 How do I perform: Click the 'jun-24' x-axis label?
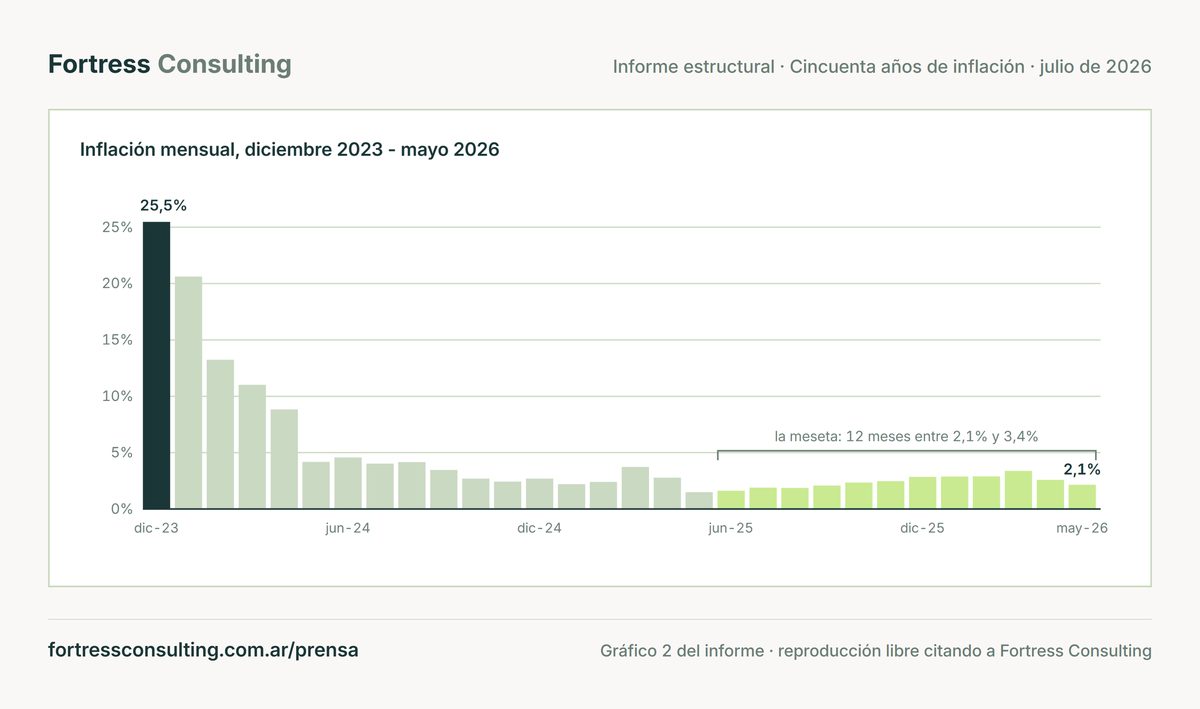point(348,528)
